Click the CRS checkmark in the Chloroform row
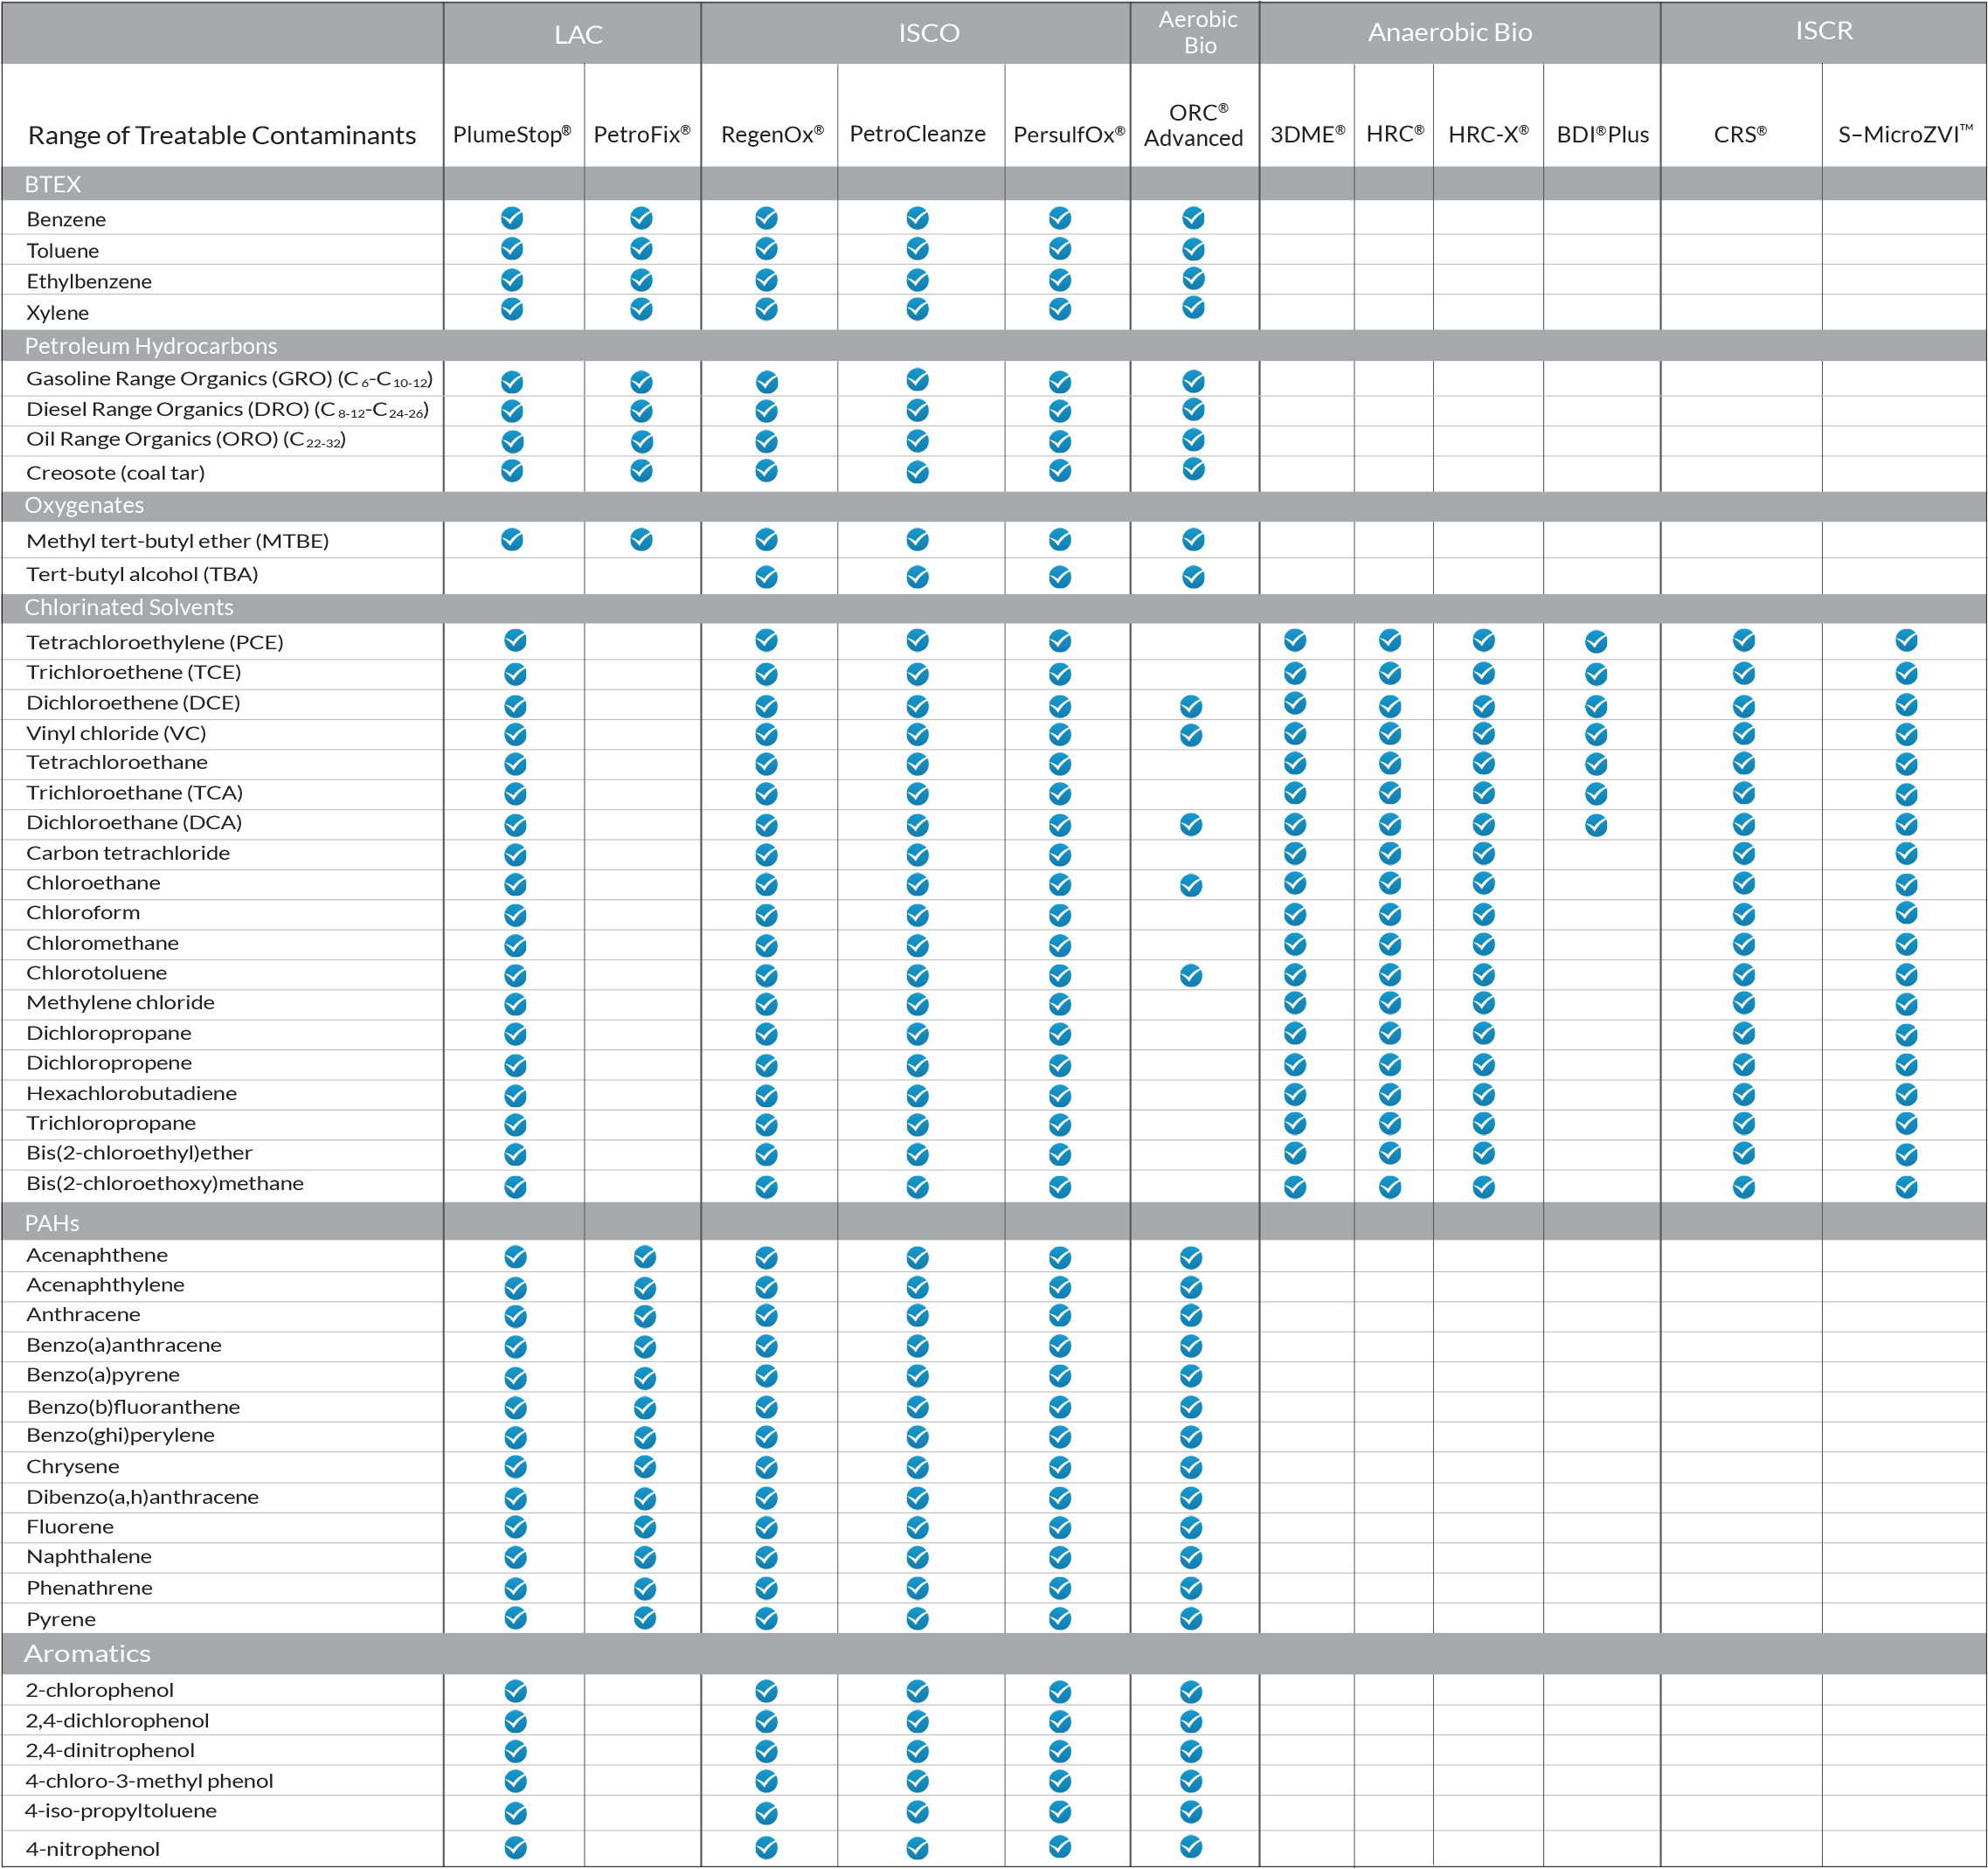The height and width of the screenshot is (1869, 1988). 1744,914
